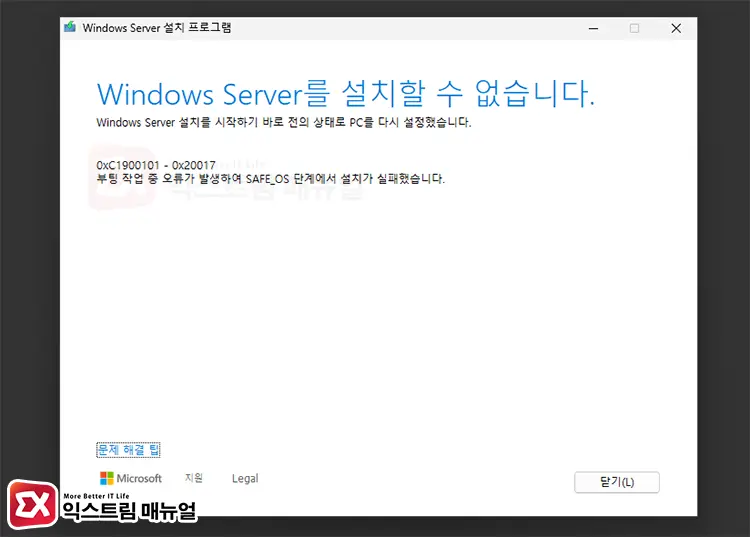Click the 닫기(L) button
This screenshot has width=750, height=537.
click(x=617, y=482)
